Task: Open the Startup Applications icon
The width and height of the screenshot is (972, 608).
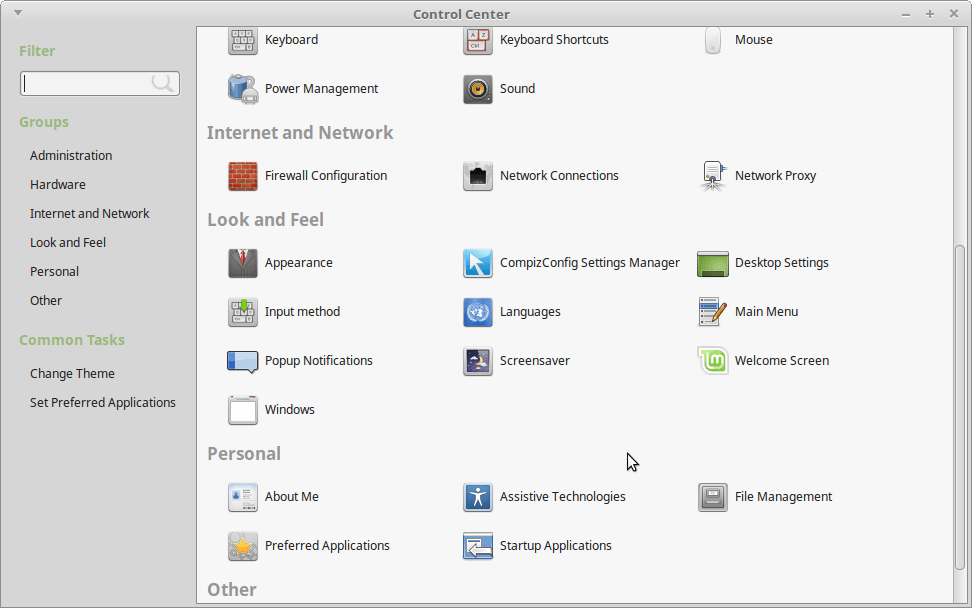Action: point(477,546)
